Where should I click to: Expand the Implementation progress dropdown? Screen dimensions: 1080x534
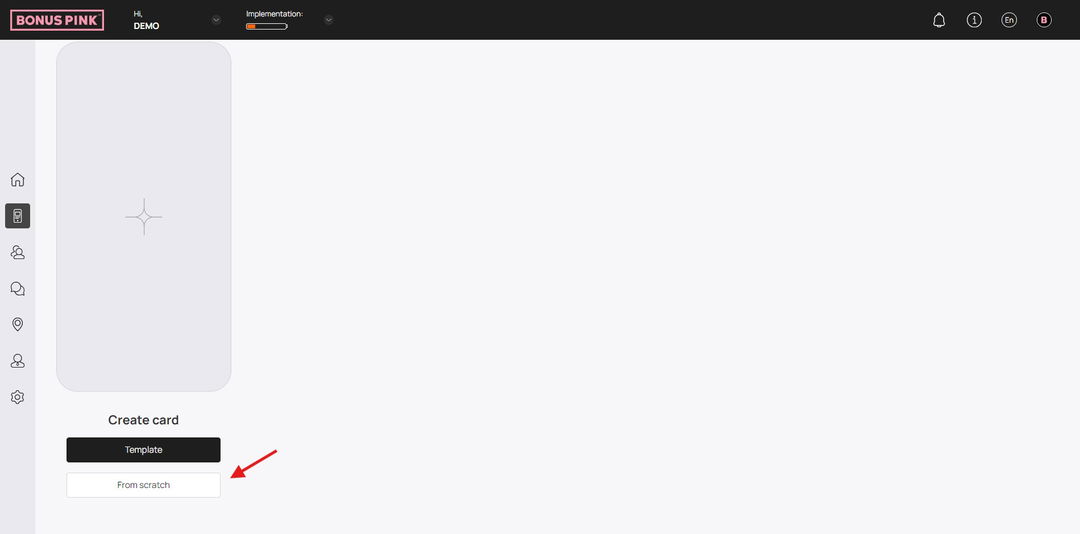pos(329,20)
